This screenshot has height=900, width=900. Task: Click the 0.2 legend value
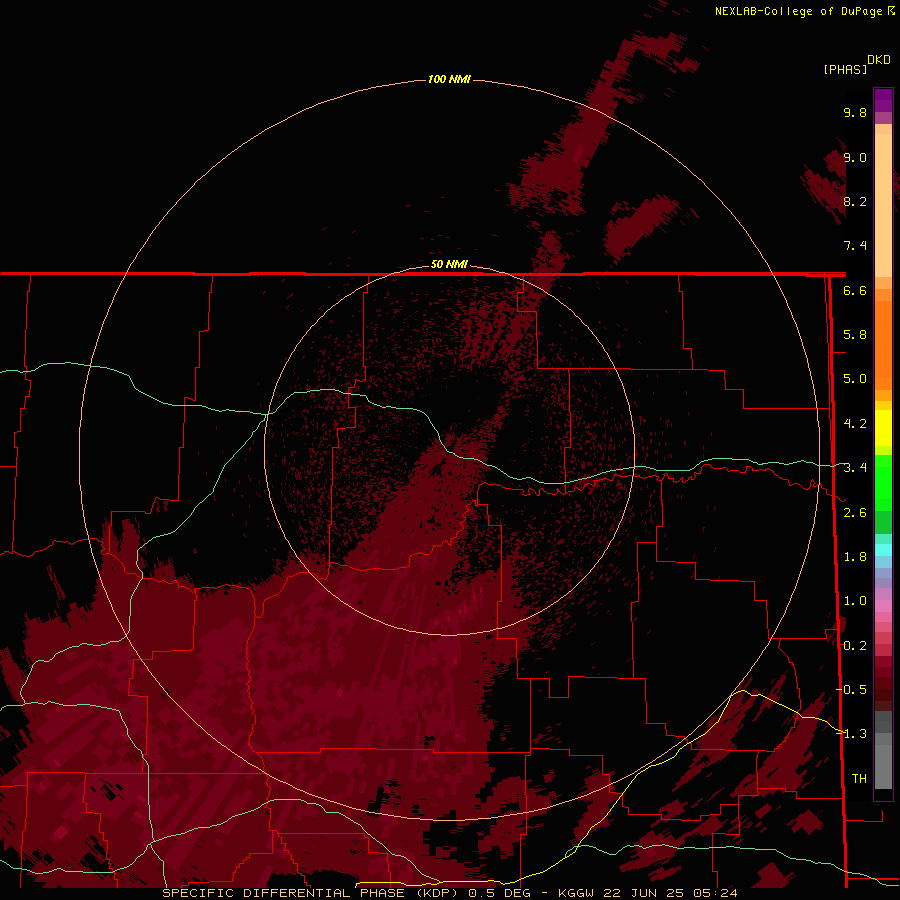click(x=855, y=646)
